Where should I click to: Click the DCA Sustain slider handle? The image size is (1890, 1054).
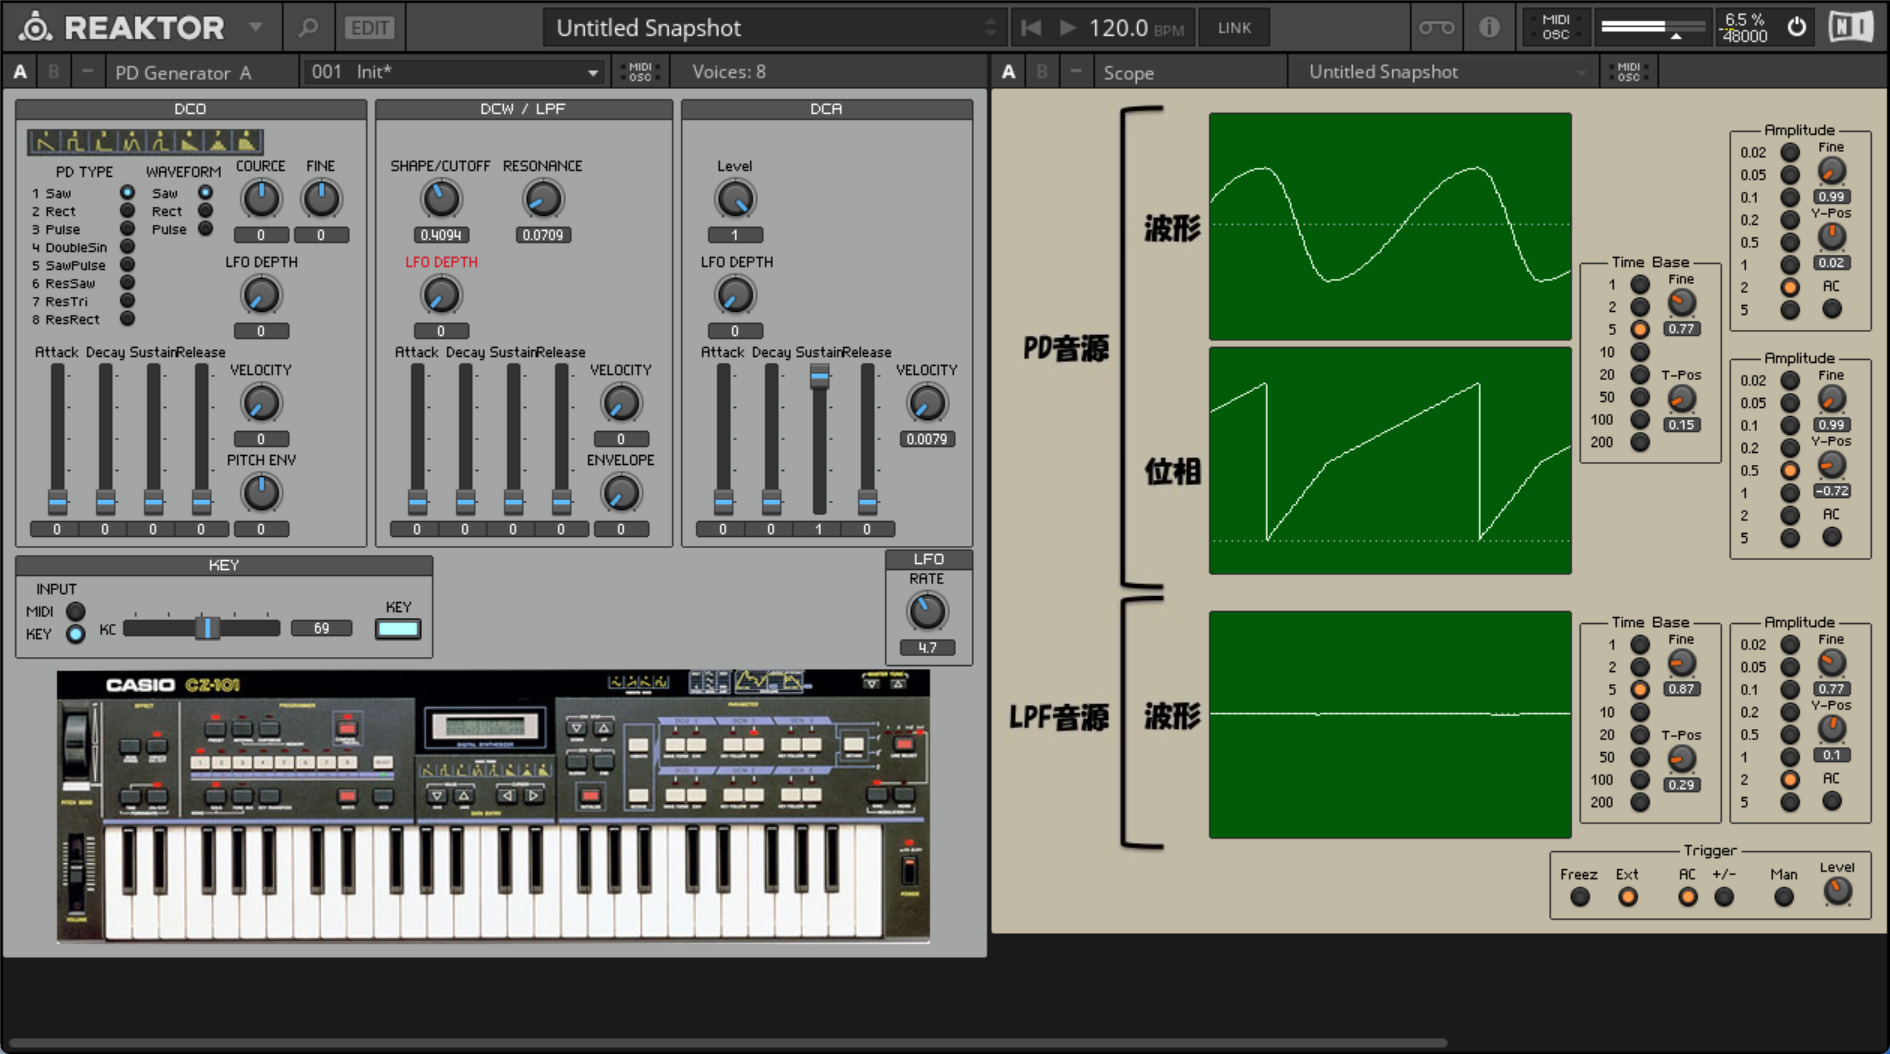click(819, 377)
